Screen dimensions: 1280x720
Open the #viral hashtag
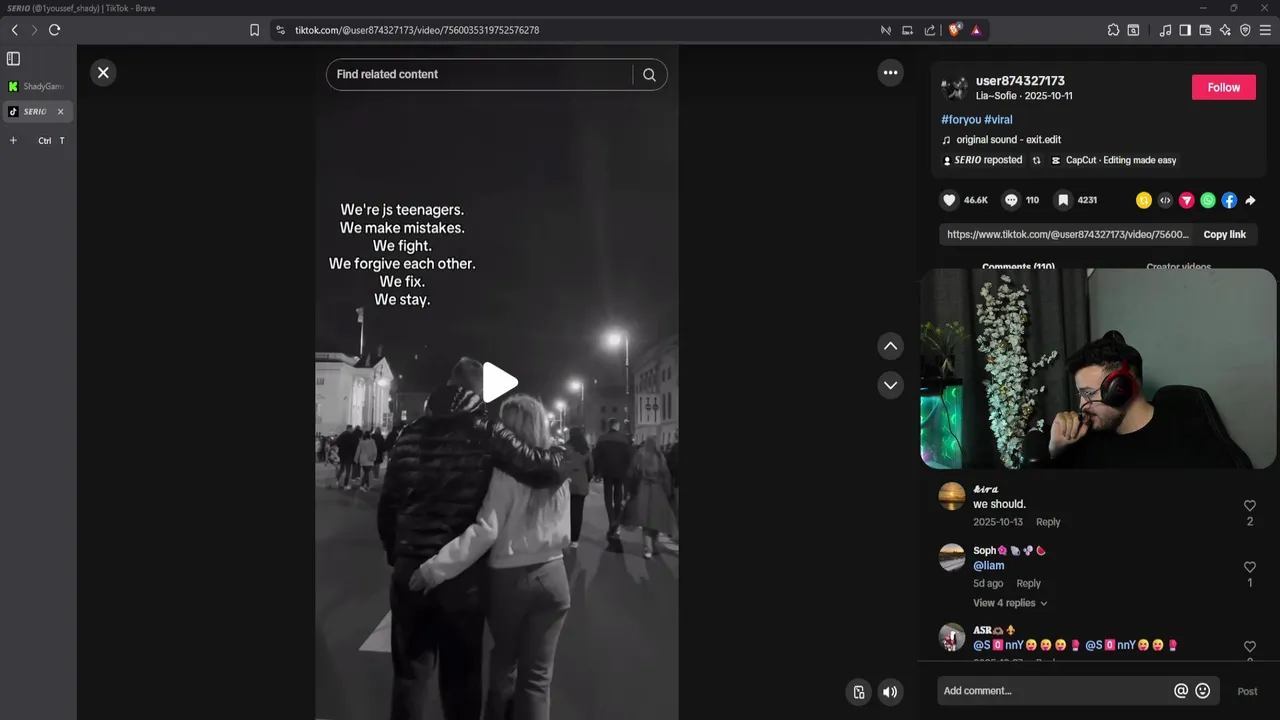(x=998, y=120)
